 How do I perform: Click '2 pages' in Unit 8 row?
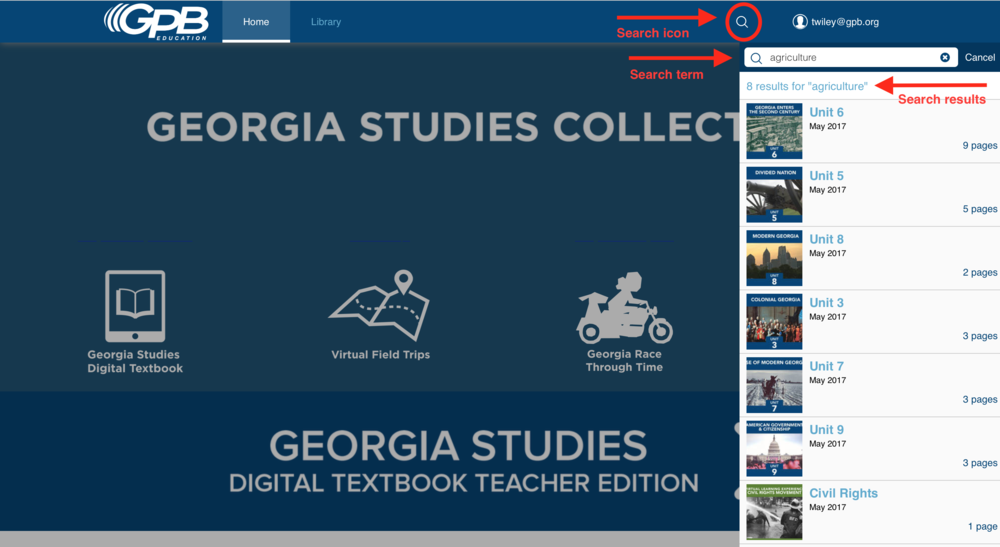pos(980,272)
